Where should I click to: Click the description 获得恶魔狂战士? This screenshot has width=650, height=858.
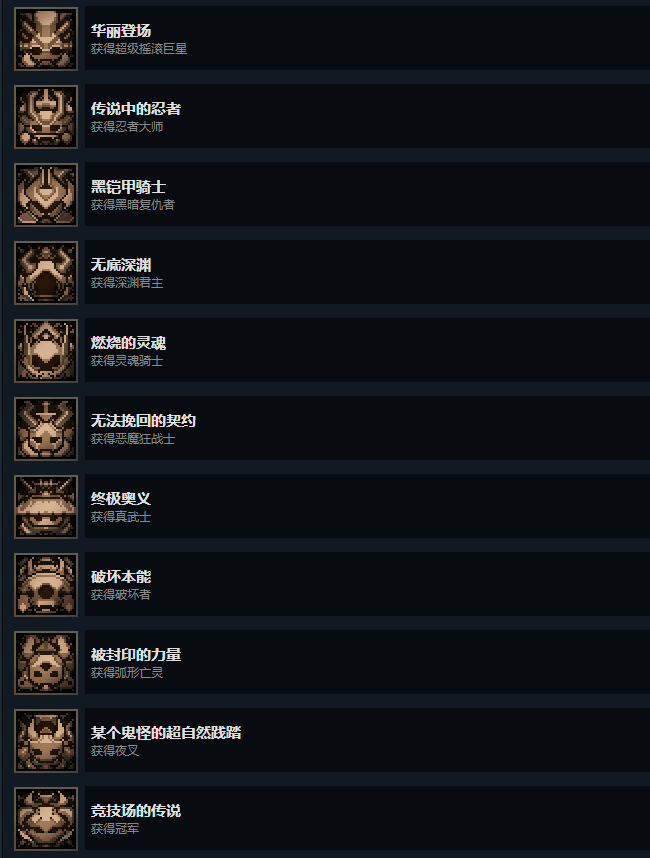coord(133,439)
